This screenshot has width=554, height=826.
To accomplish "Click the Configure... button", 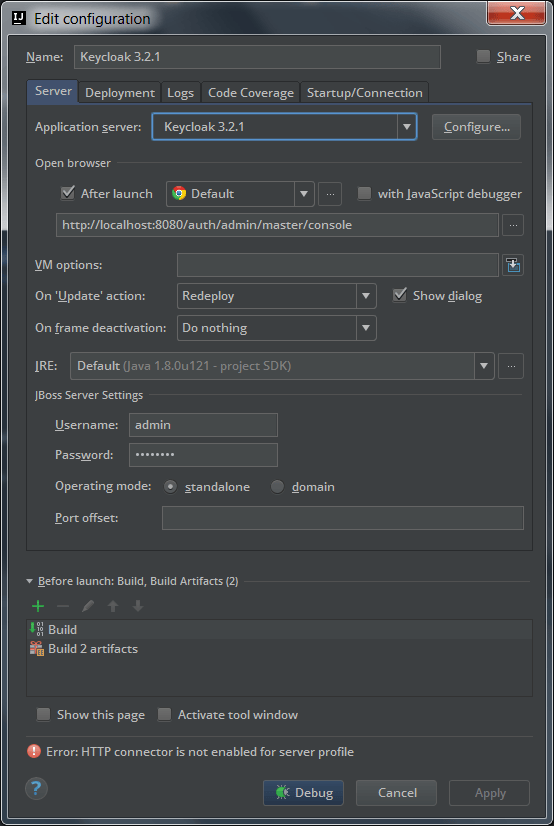I will coord(477,127).
